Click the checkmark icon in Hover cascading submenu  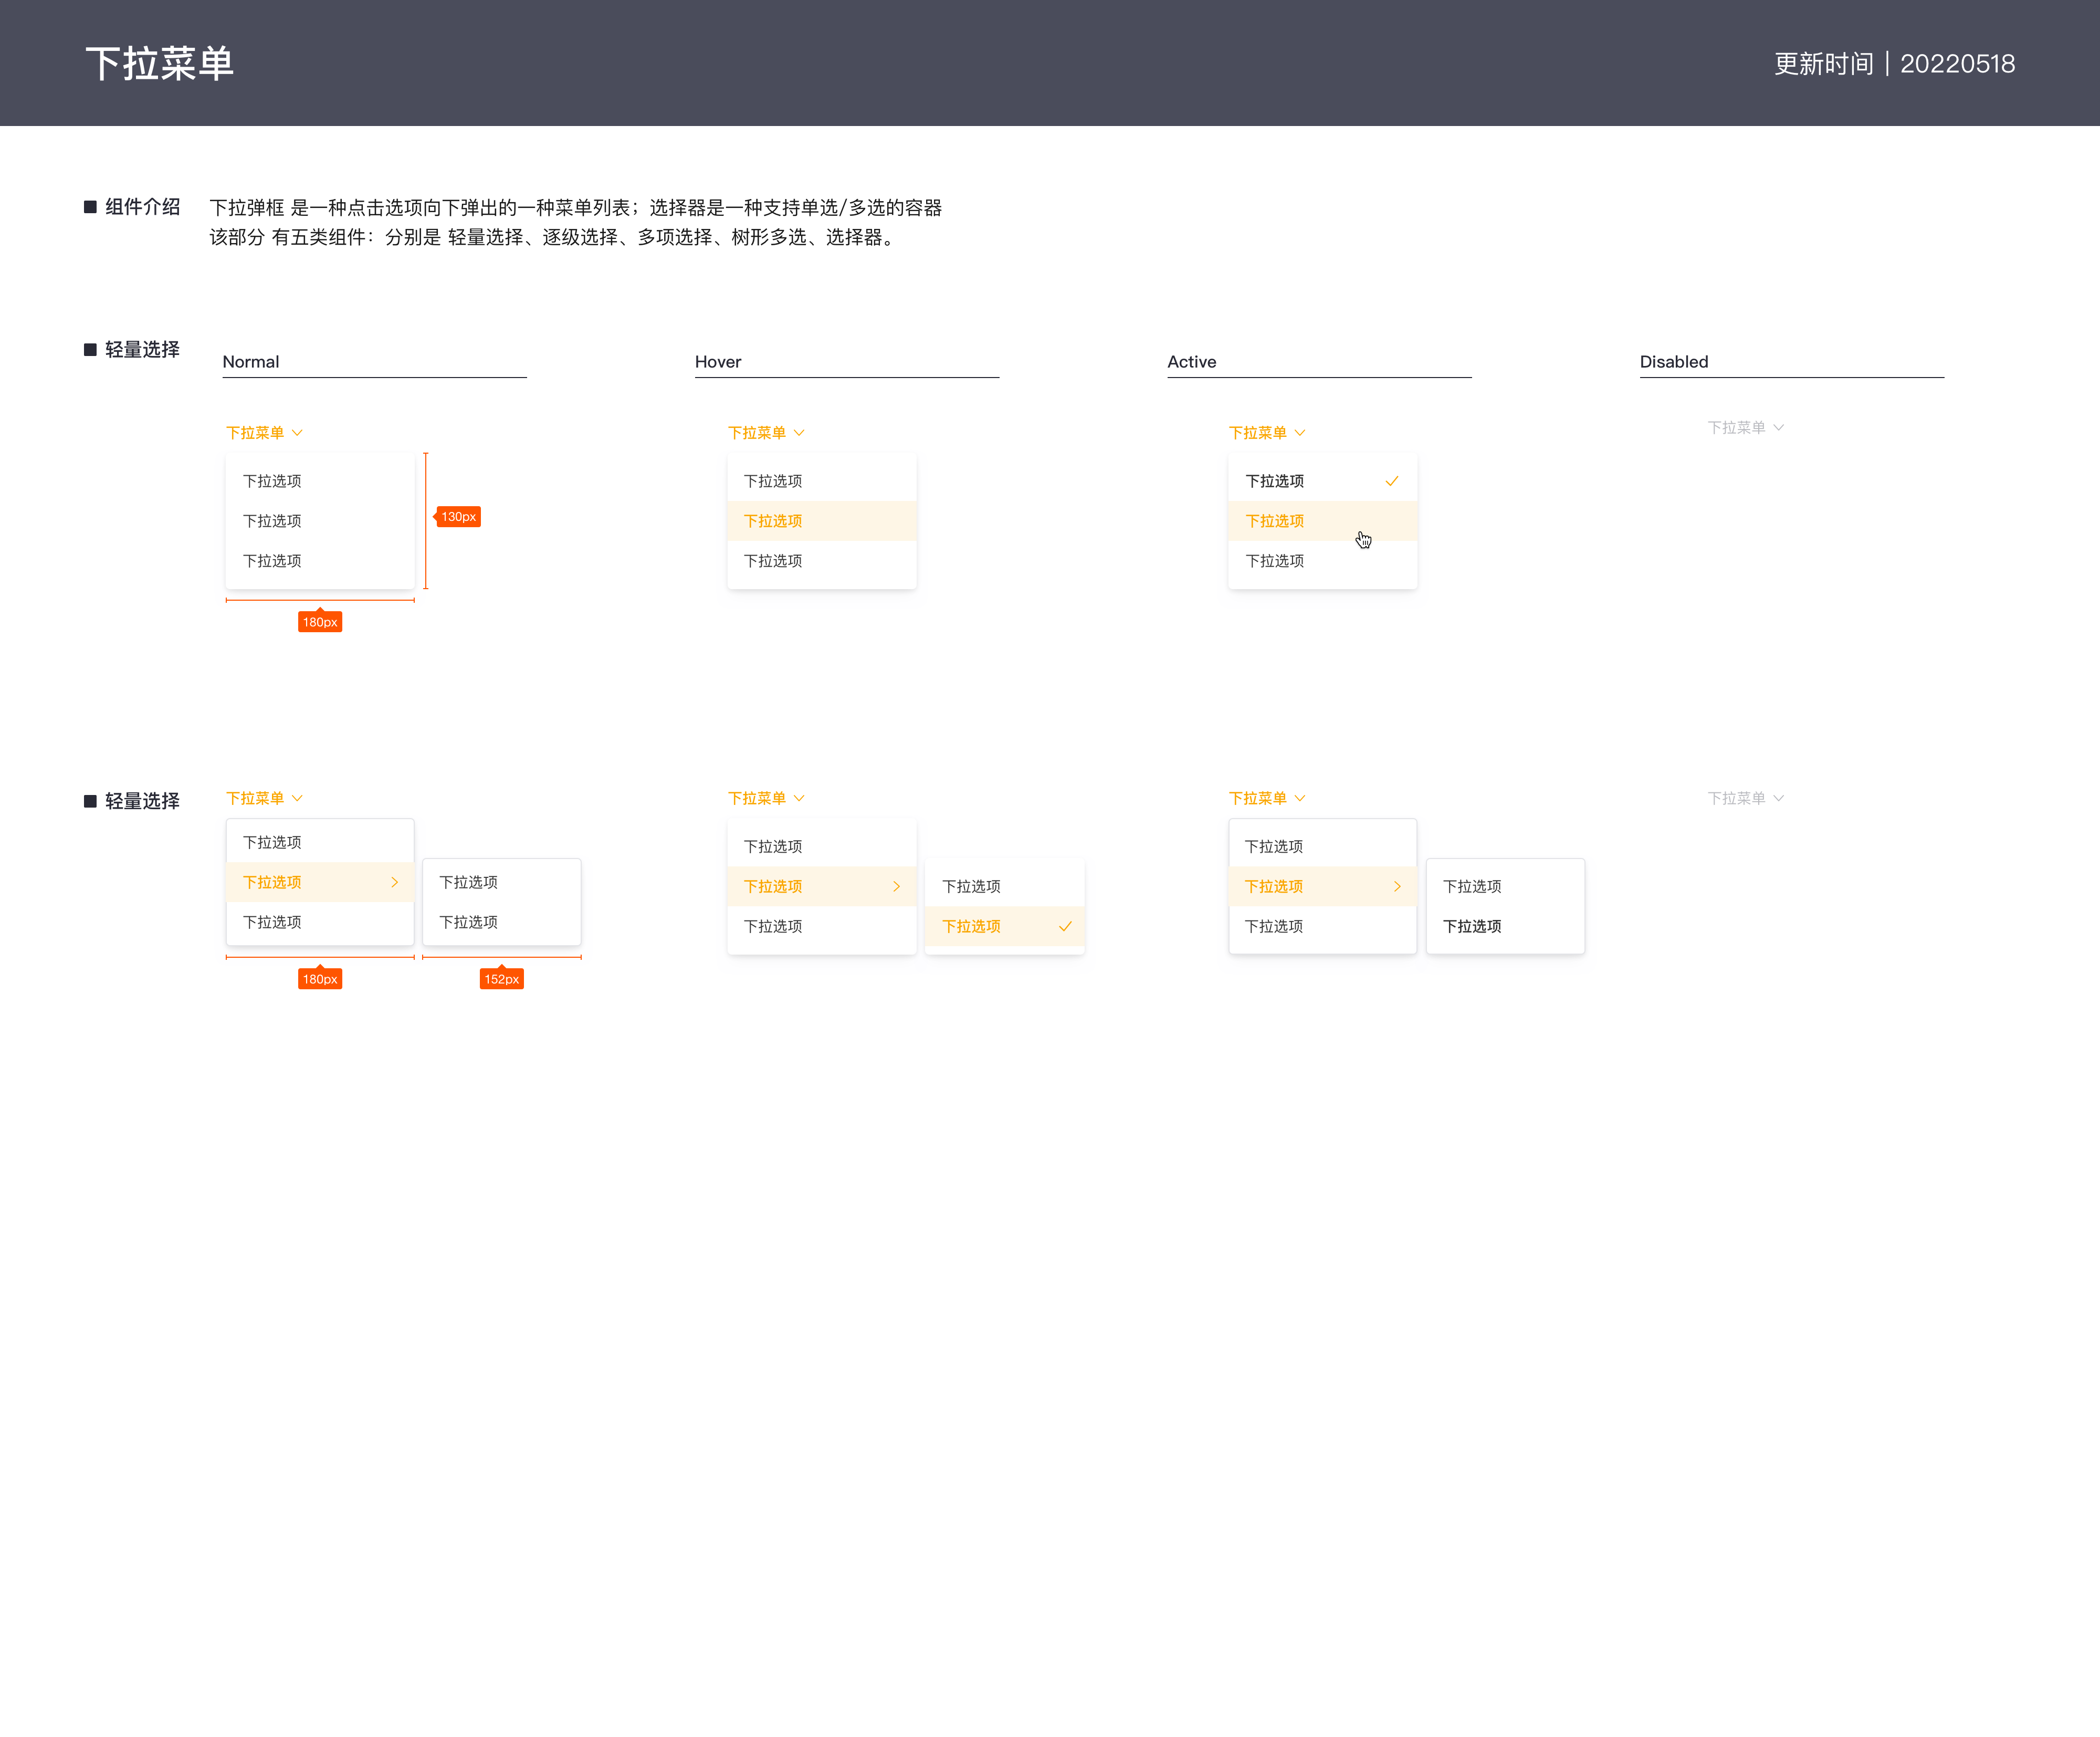click(1065, 926)
